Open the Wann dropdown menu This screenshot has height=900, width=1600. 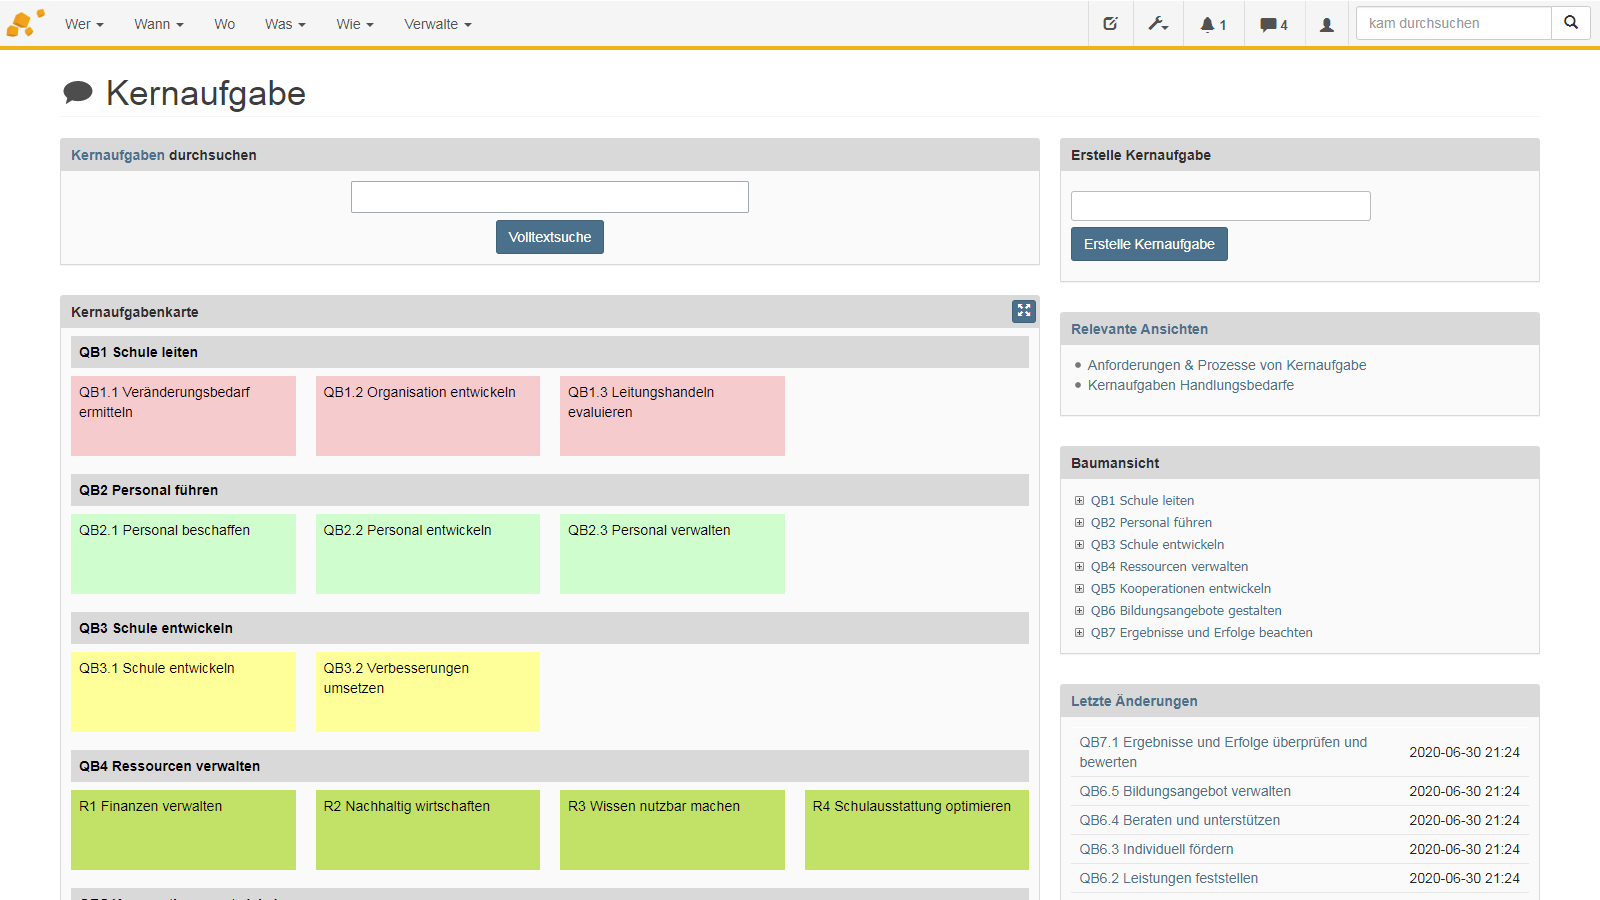(158, 24)
